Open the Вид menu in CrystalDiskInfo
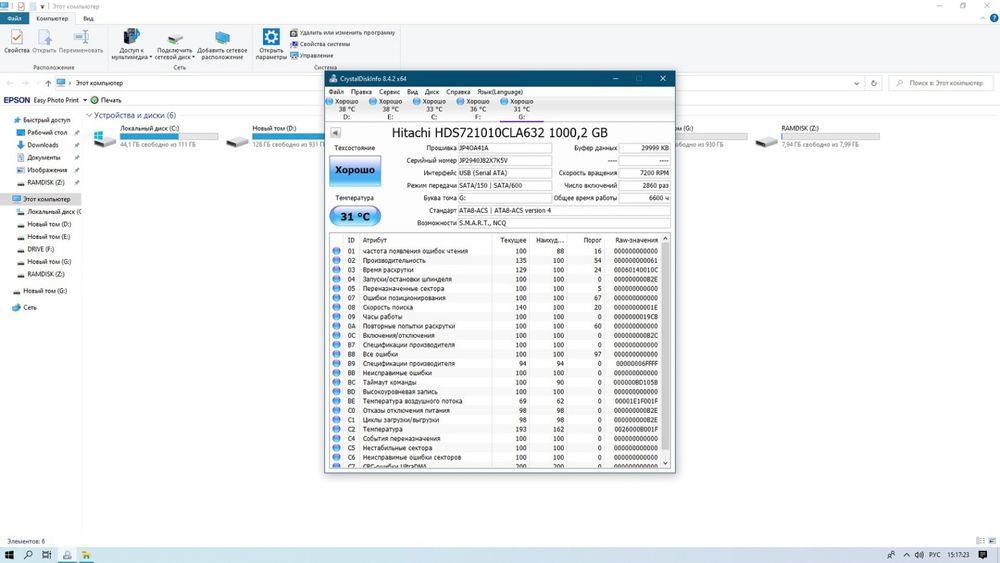This screenshot has width=1000, height=563. click(413, 92)
